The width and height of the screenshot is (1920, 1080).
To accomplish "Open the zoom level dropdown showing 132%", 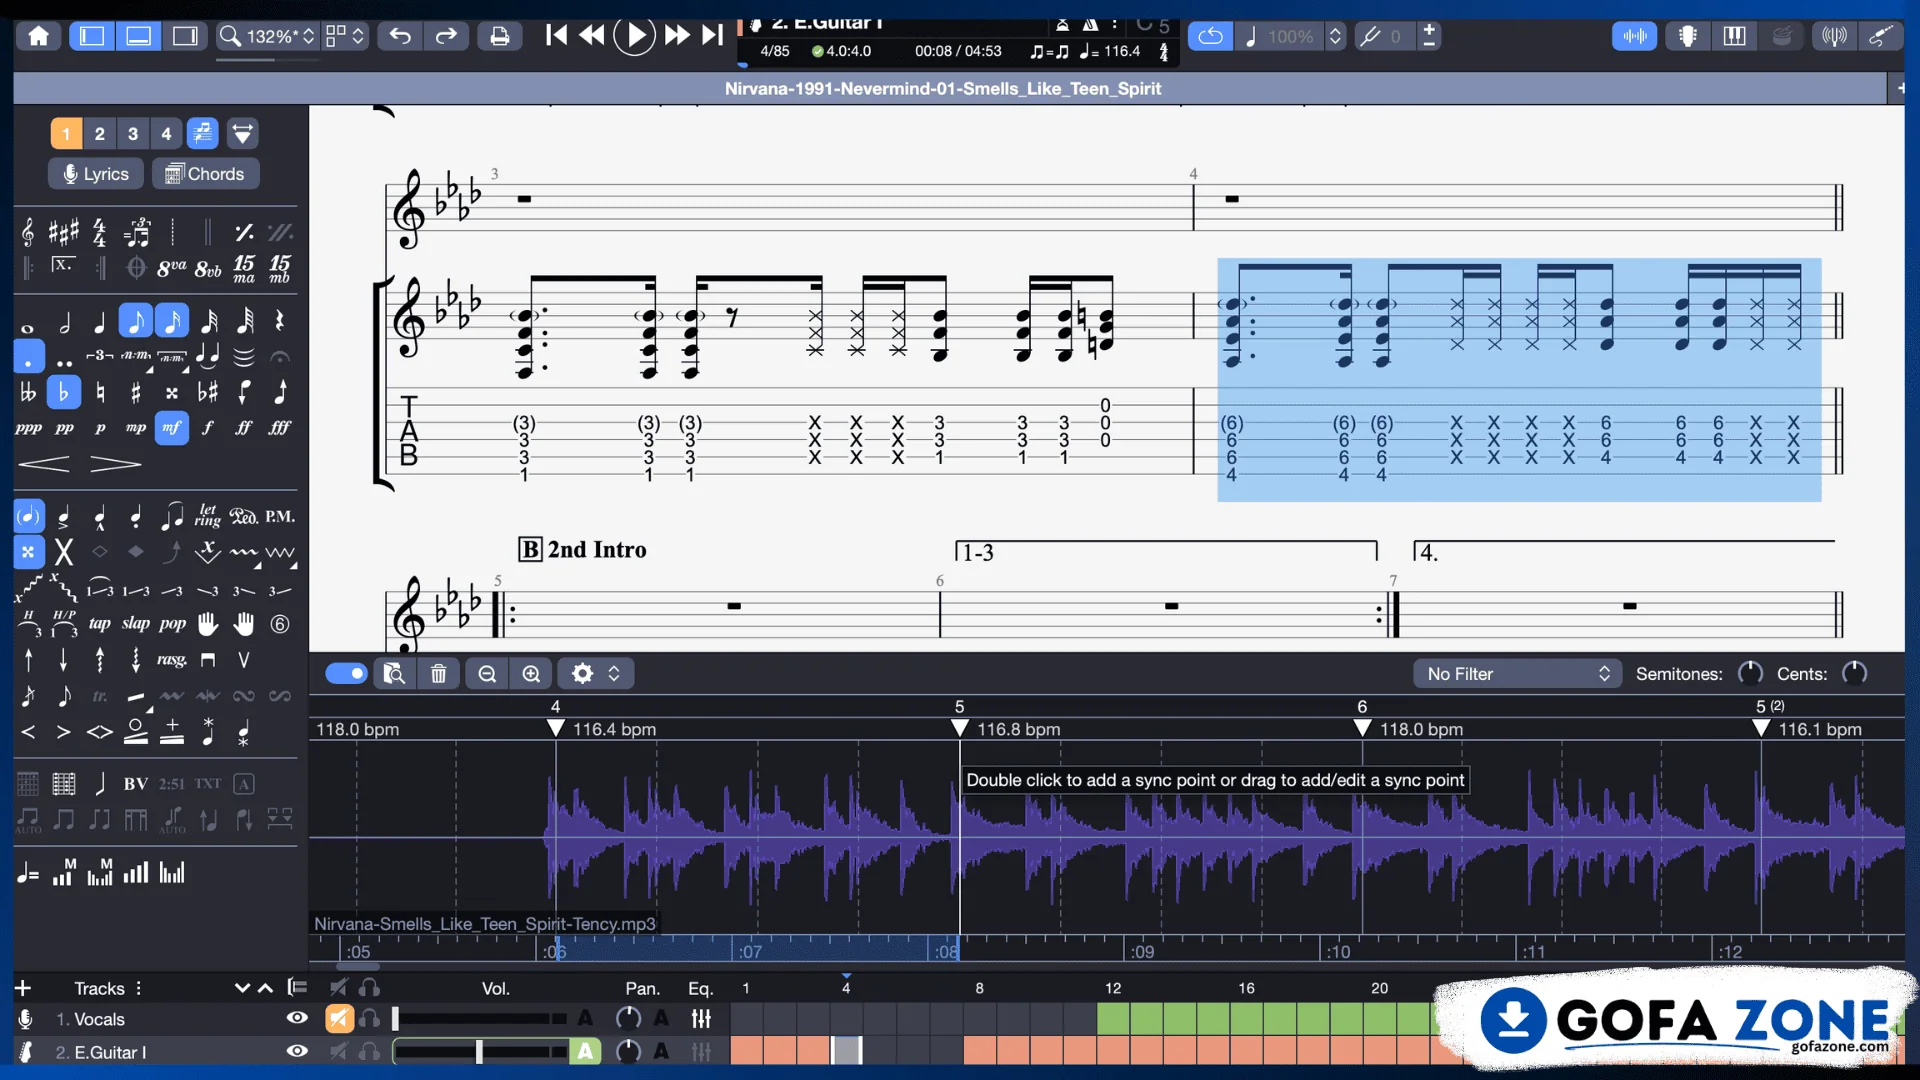I will click(267, 36).
